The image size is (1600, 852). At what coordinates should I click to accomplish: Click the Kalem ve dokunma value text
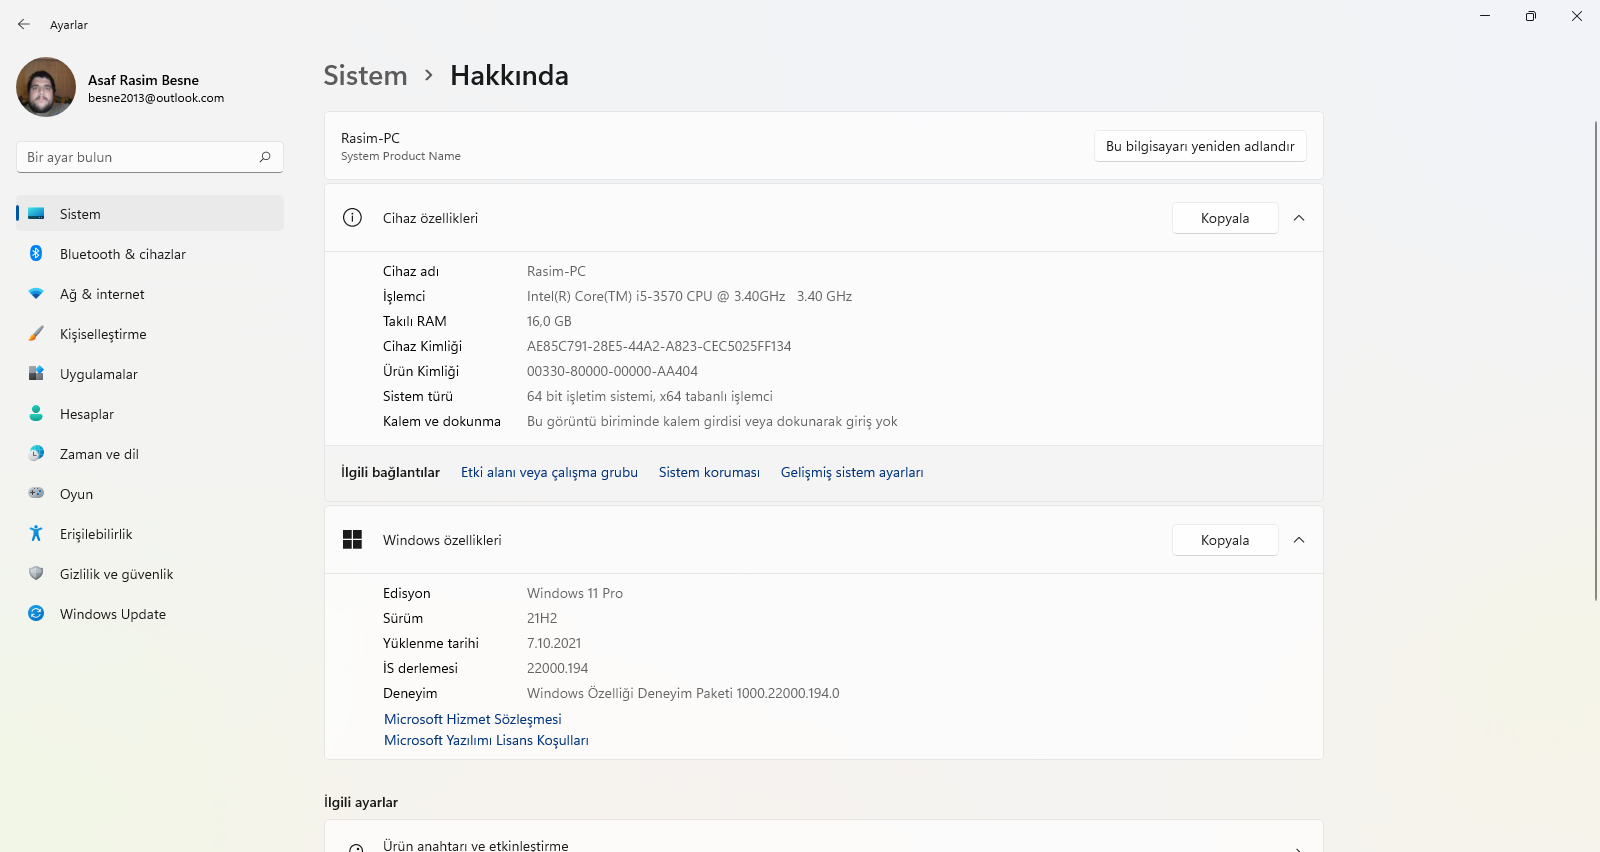pos(712,421)
